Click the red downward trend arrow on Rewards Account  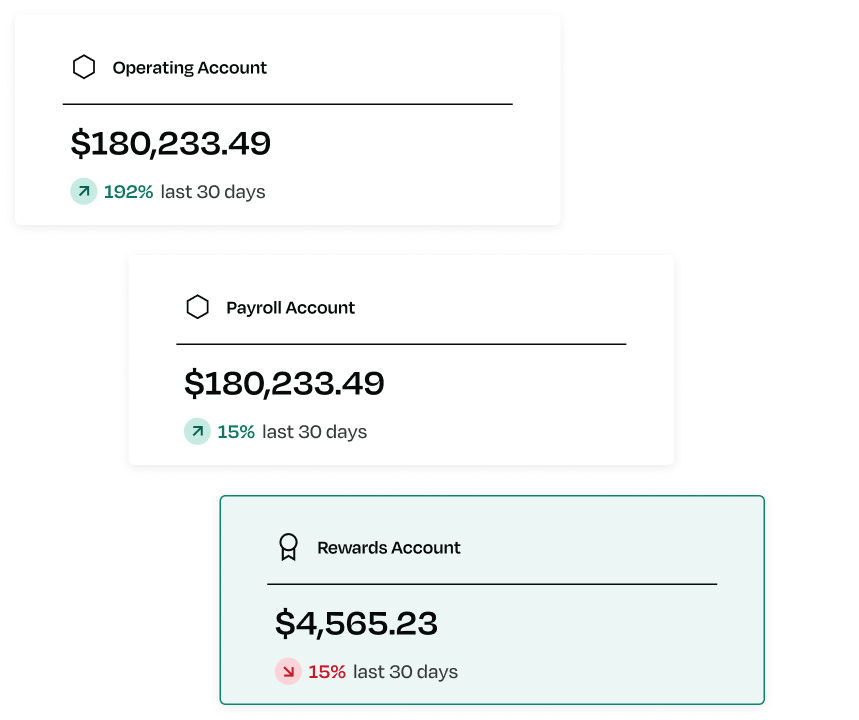coord(288,671)
